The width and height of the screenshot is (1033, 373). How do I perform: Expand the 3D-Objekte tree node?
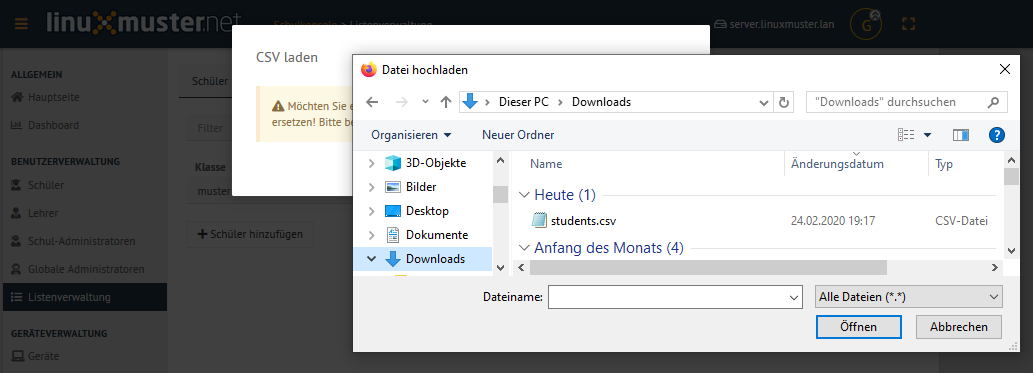[372, 163]
